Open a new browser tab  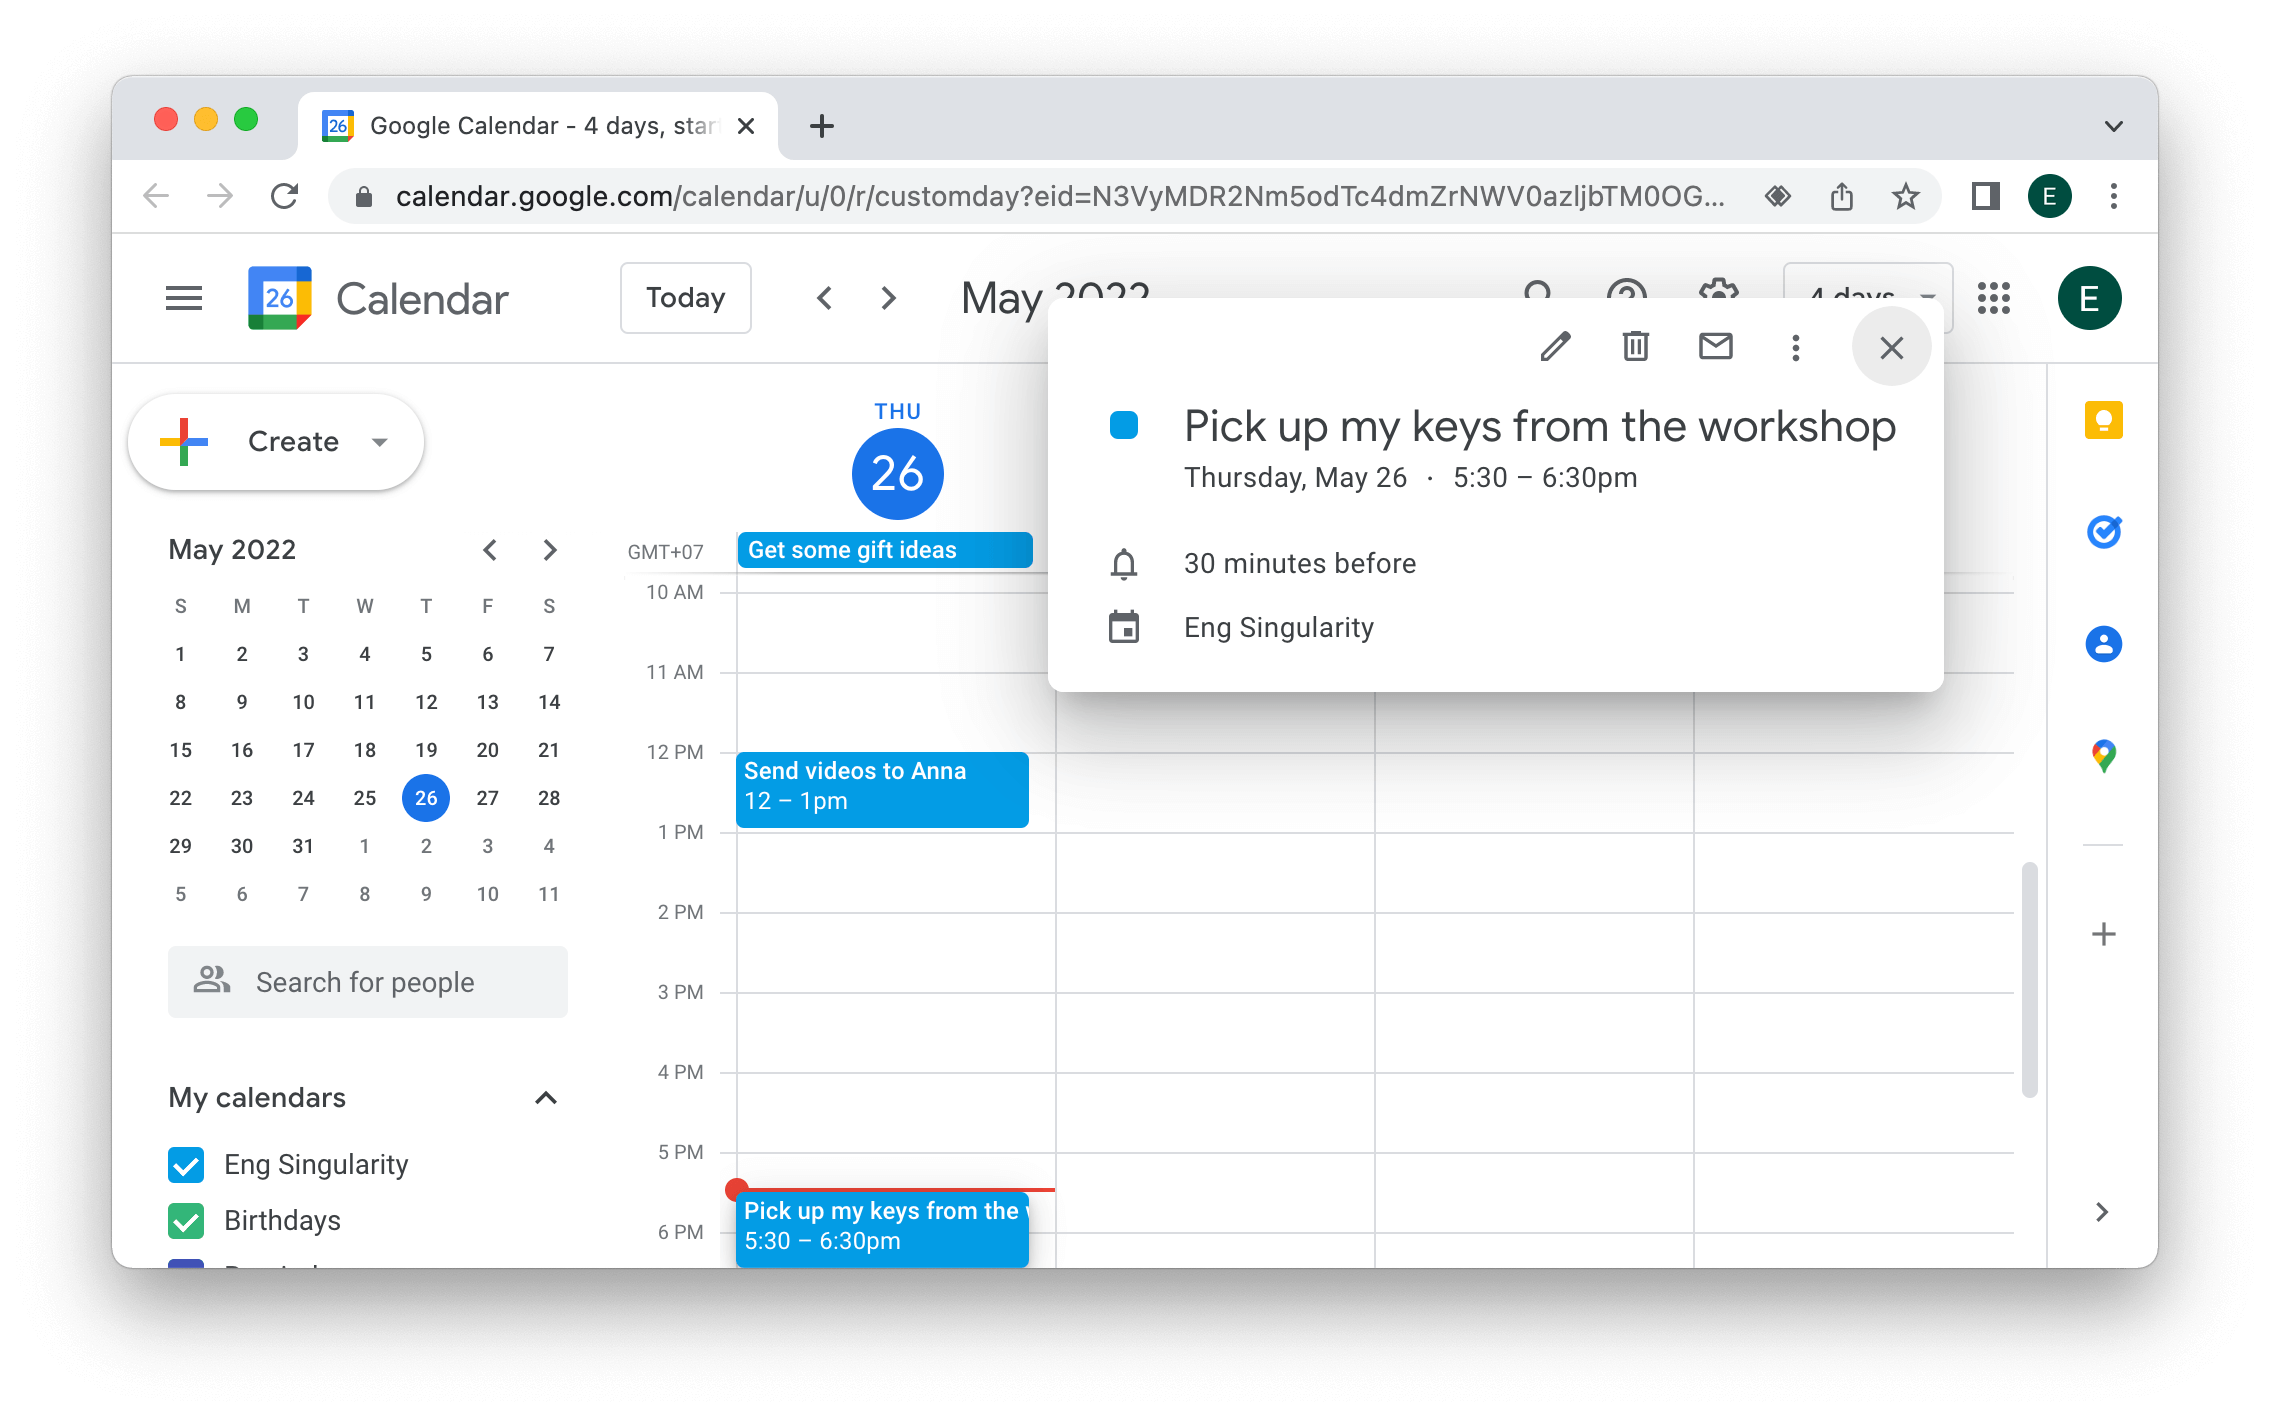[x=821, y=126]
